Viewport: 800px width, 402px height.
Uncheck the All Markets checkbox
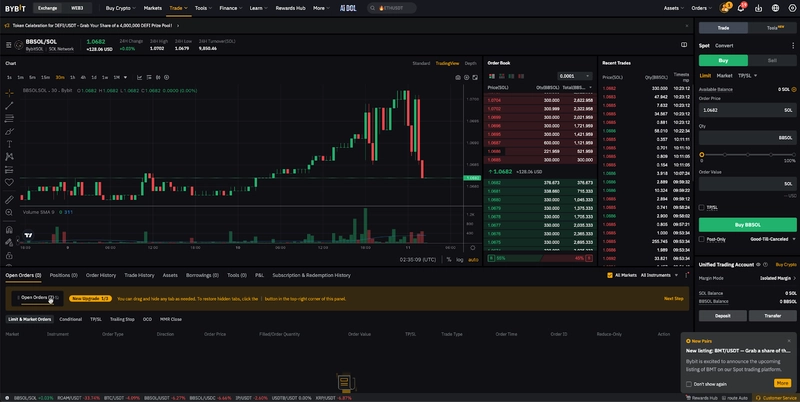(x=612, y=274)
